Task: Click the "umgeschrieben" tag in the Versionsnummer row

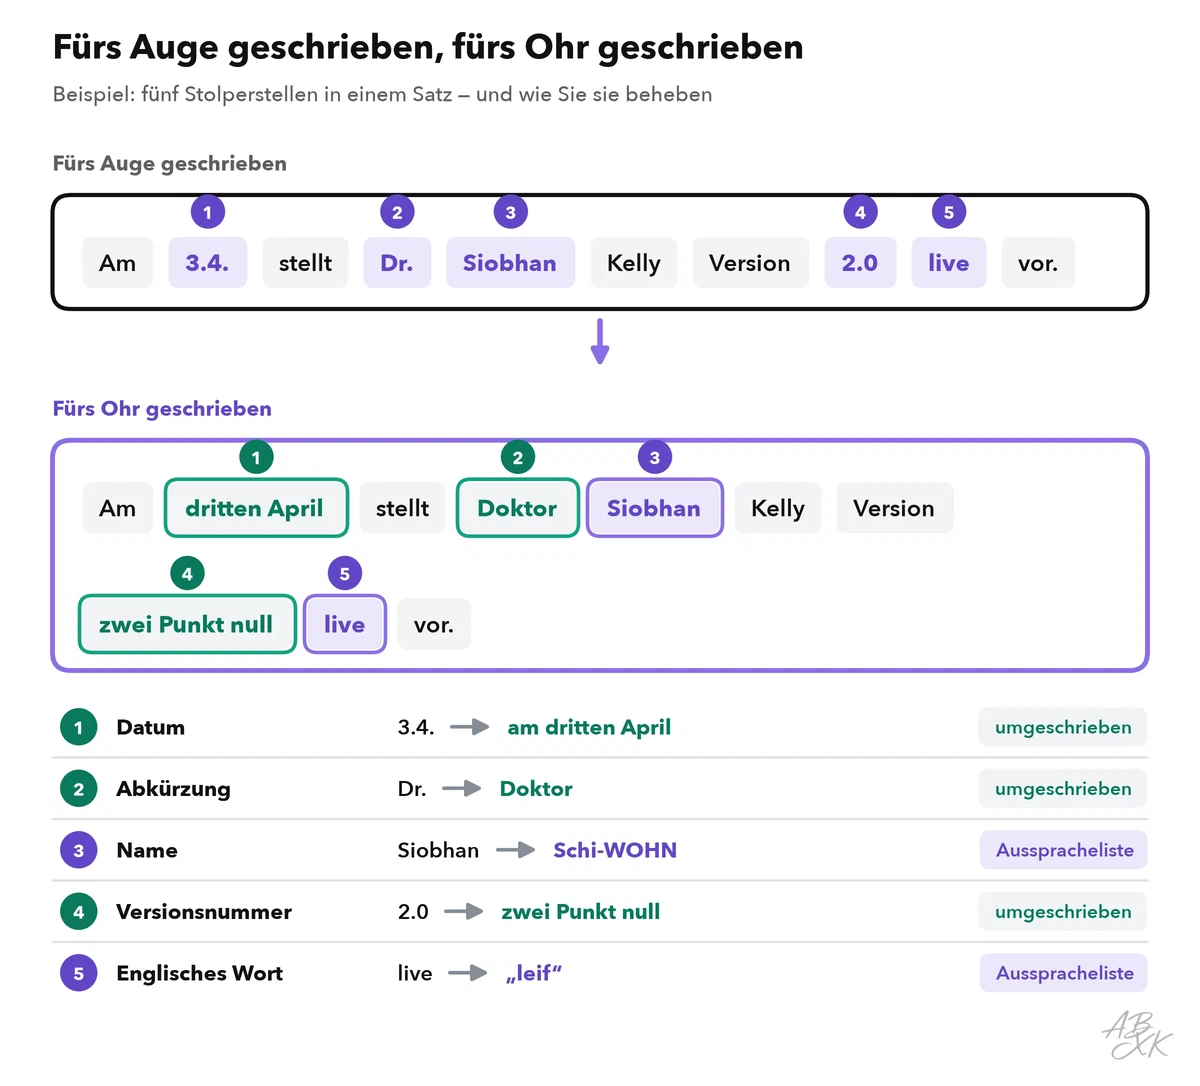Action: pyautogui.click(x=1063, y=912)
